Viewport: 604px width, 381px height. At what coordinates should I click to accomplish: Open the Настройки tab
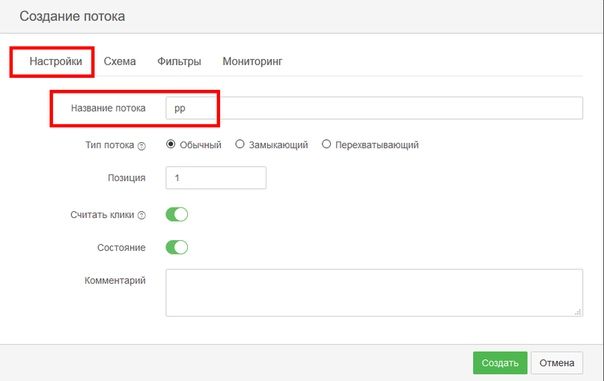[55, 61]
